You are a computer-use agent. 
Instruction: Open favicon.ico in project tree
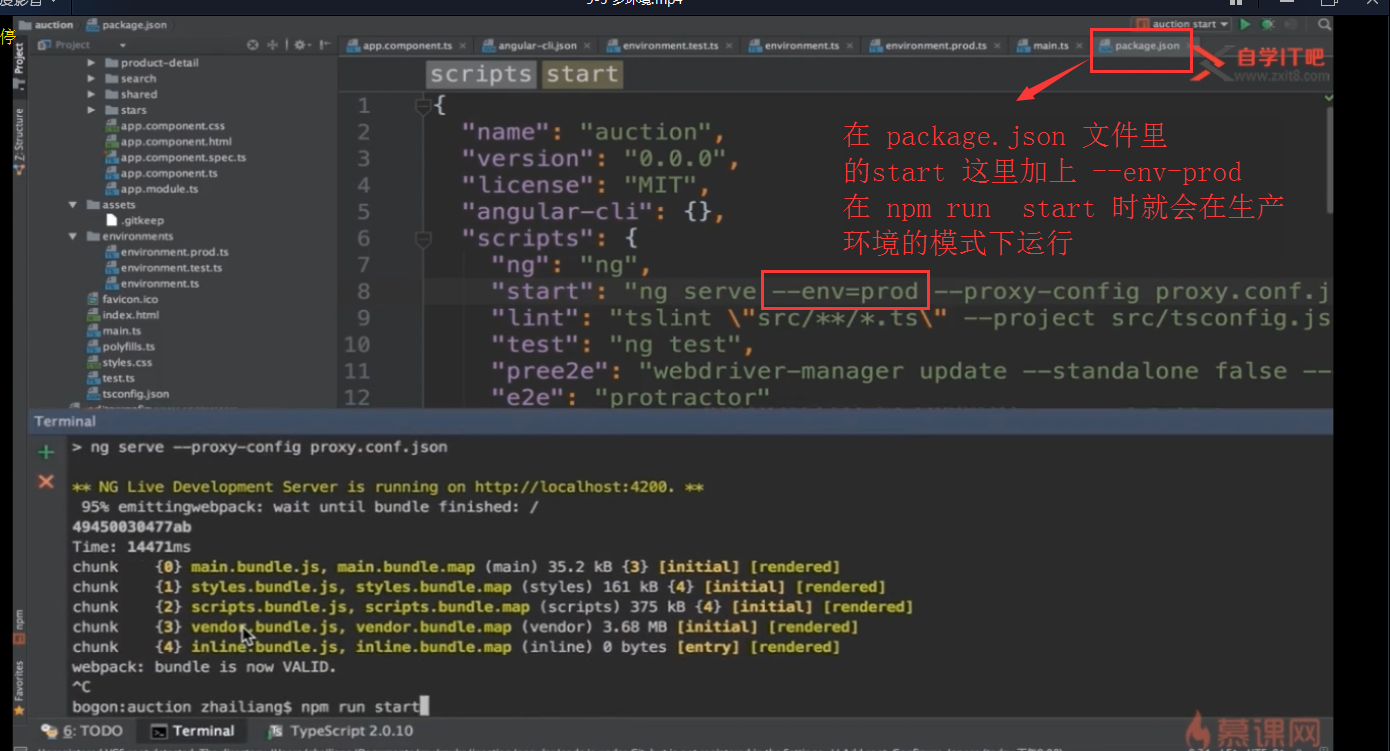[122, 299]
